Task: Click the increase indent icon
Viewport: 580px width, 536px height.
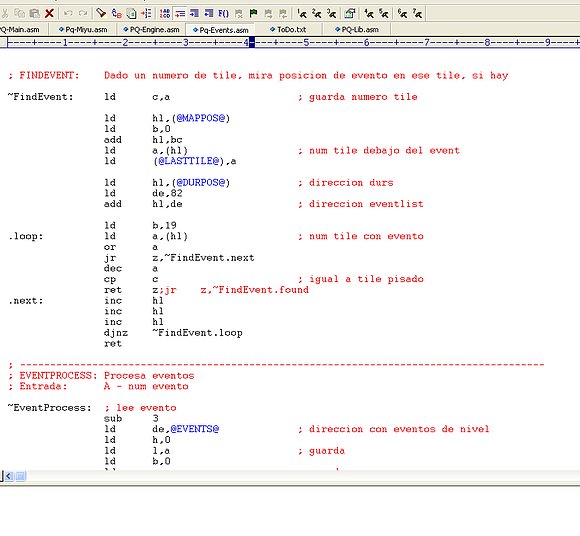Action: pyautogui.click(x=194, y=14)
